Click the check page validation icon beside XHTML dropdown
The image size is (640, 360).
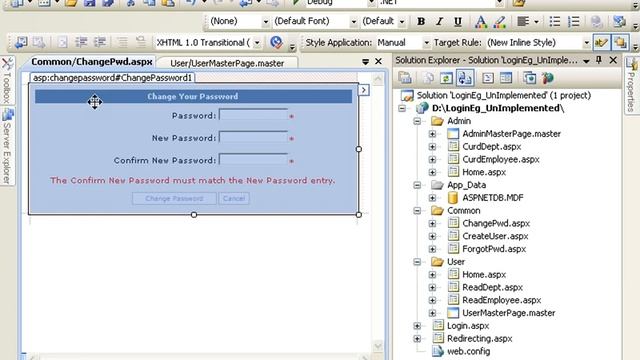point(276,42)
